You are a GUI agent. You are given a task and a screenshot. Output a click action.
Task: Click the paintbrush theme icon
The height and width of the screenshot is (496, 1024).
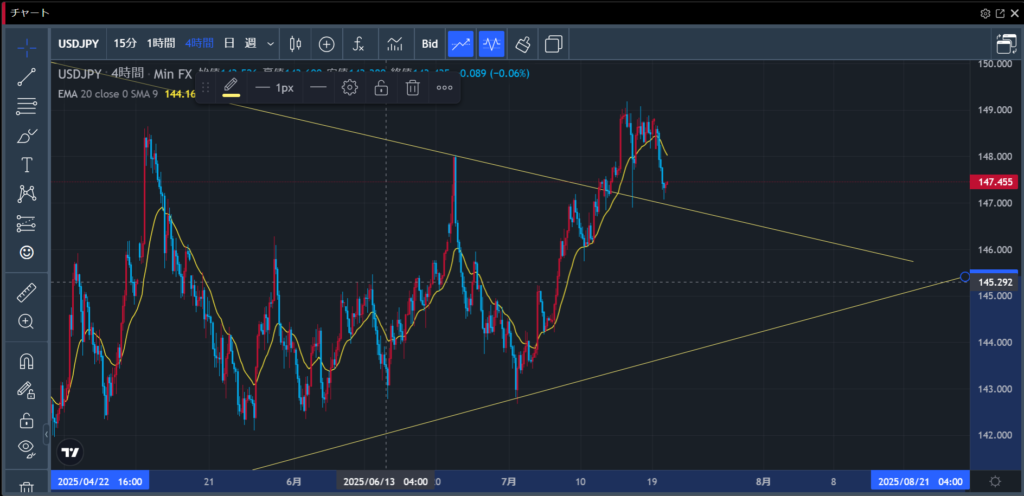pyautogui.click(x=522, y=44)
